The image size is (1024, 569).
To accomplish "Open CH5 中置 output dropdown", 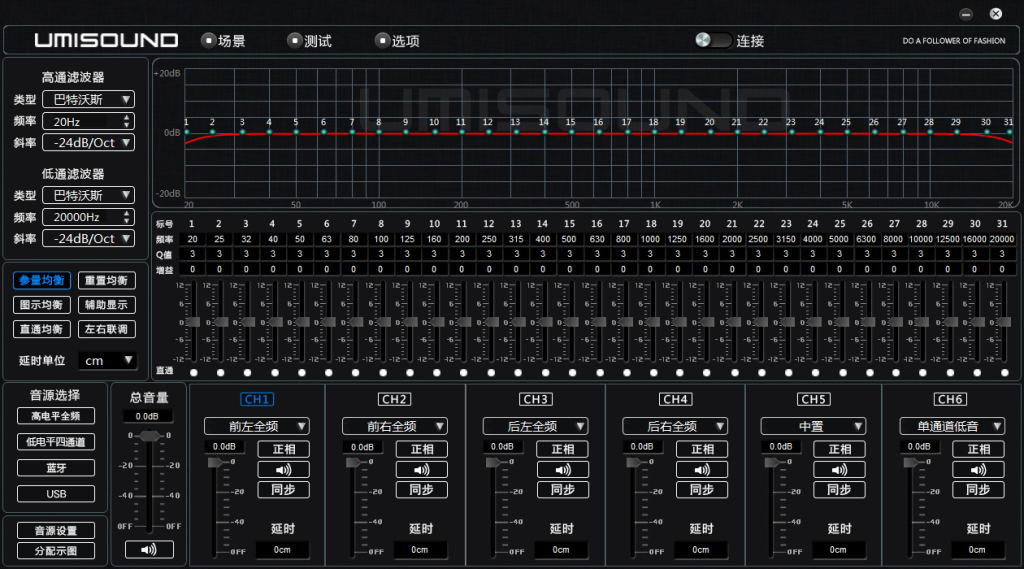I will coord(813,427).
